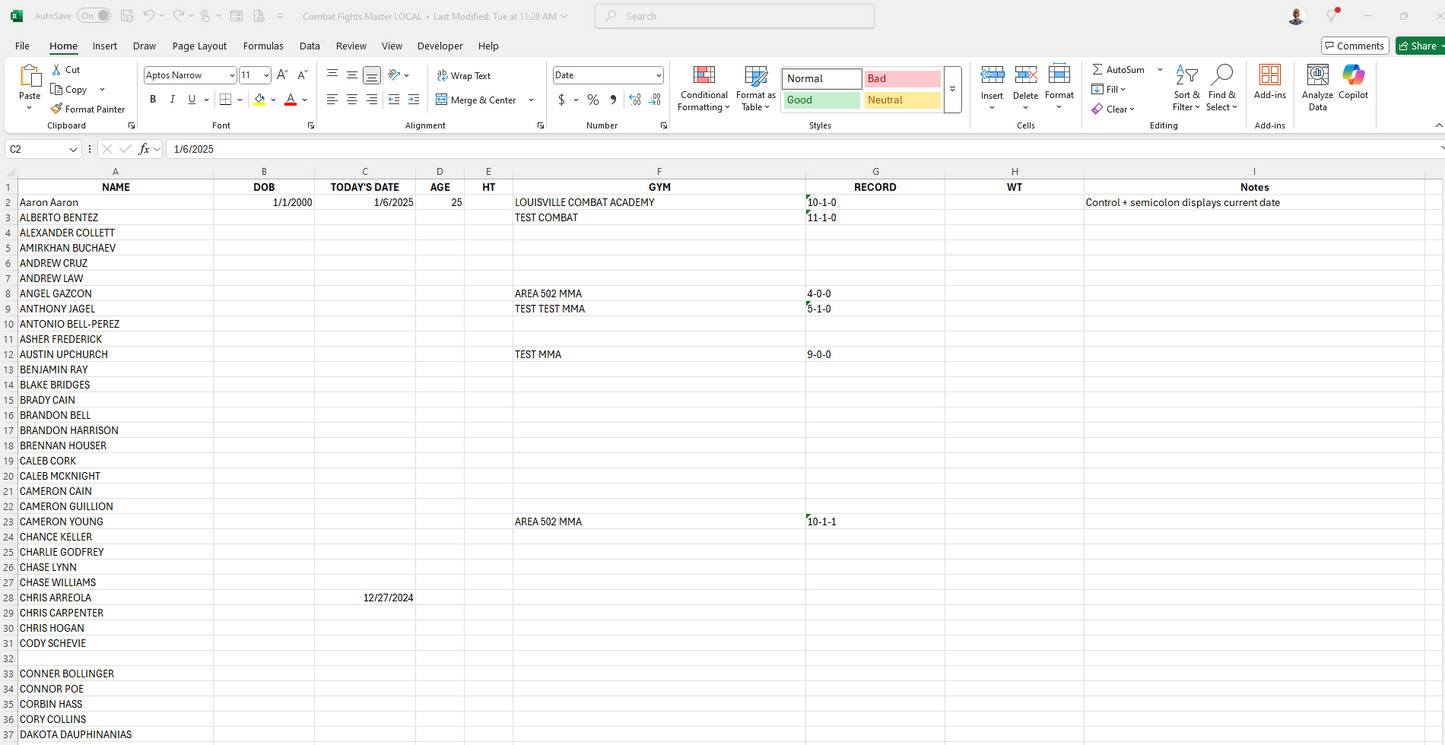
Task: Open the Number Format dropdown showing Date
Action: [607, 75]
